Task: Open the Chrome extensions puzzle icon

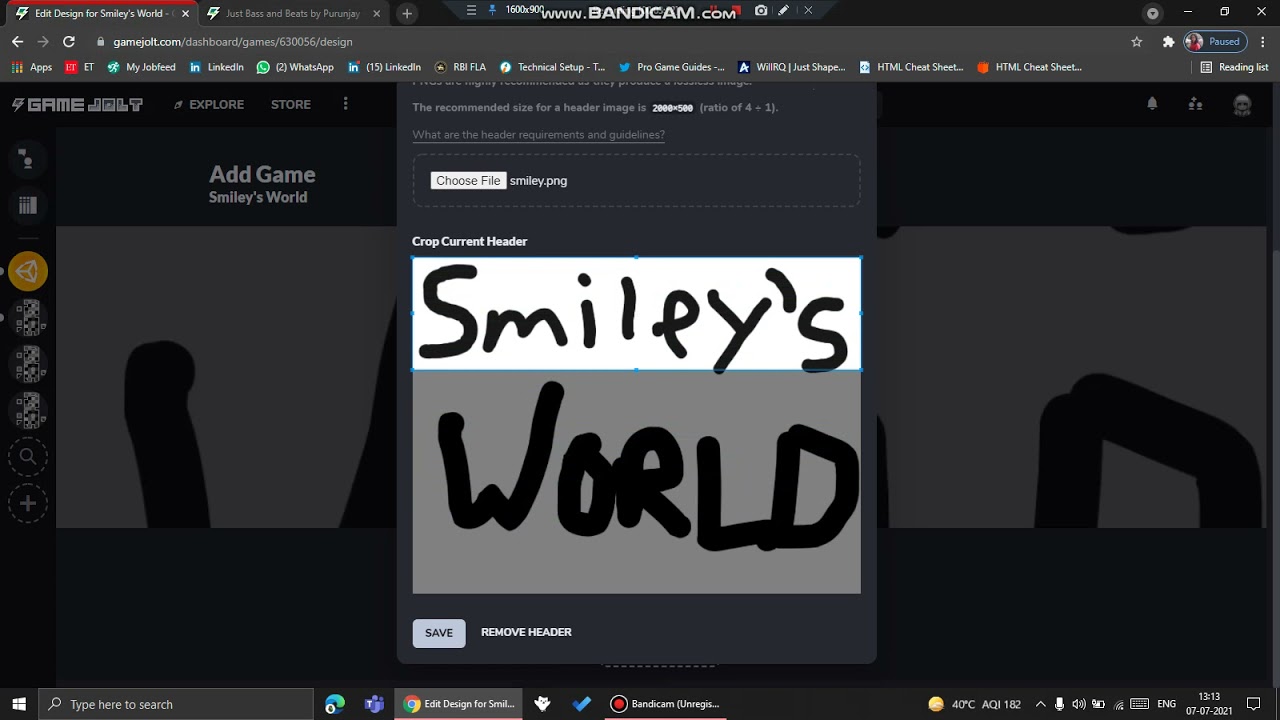Action: coord(1168,42)
